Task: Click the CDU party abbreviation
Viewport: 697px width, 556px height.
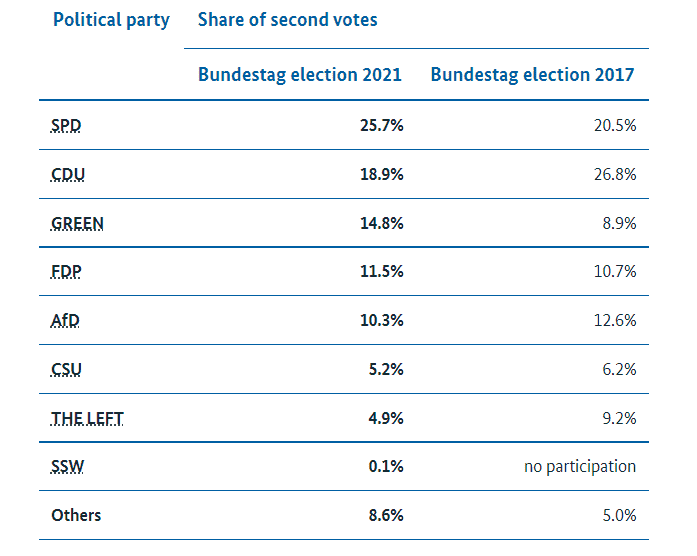Action: [68, 175]
